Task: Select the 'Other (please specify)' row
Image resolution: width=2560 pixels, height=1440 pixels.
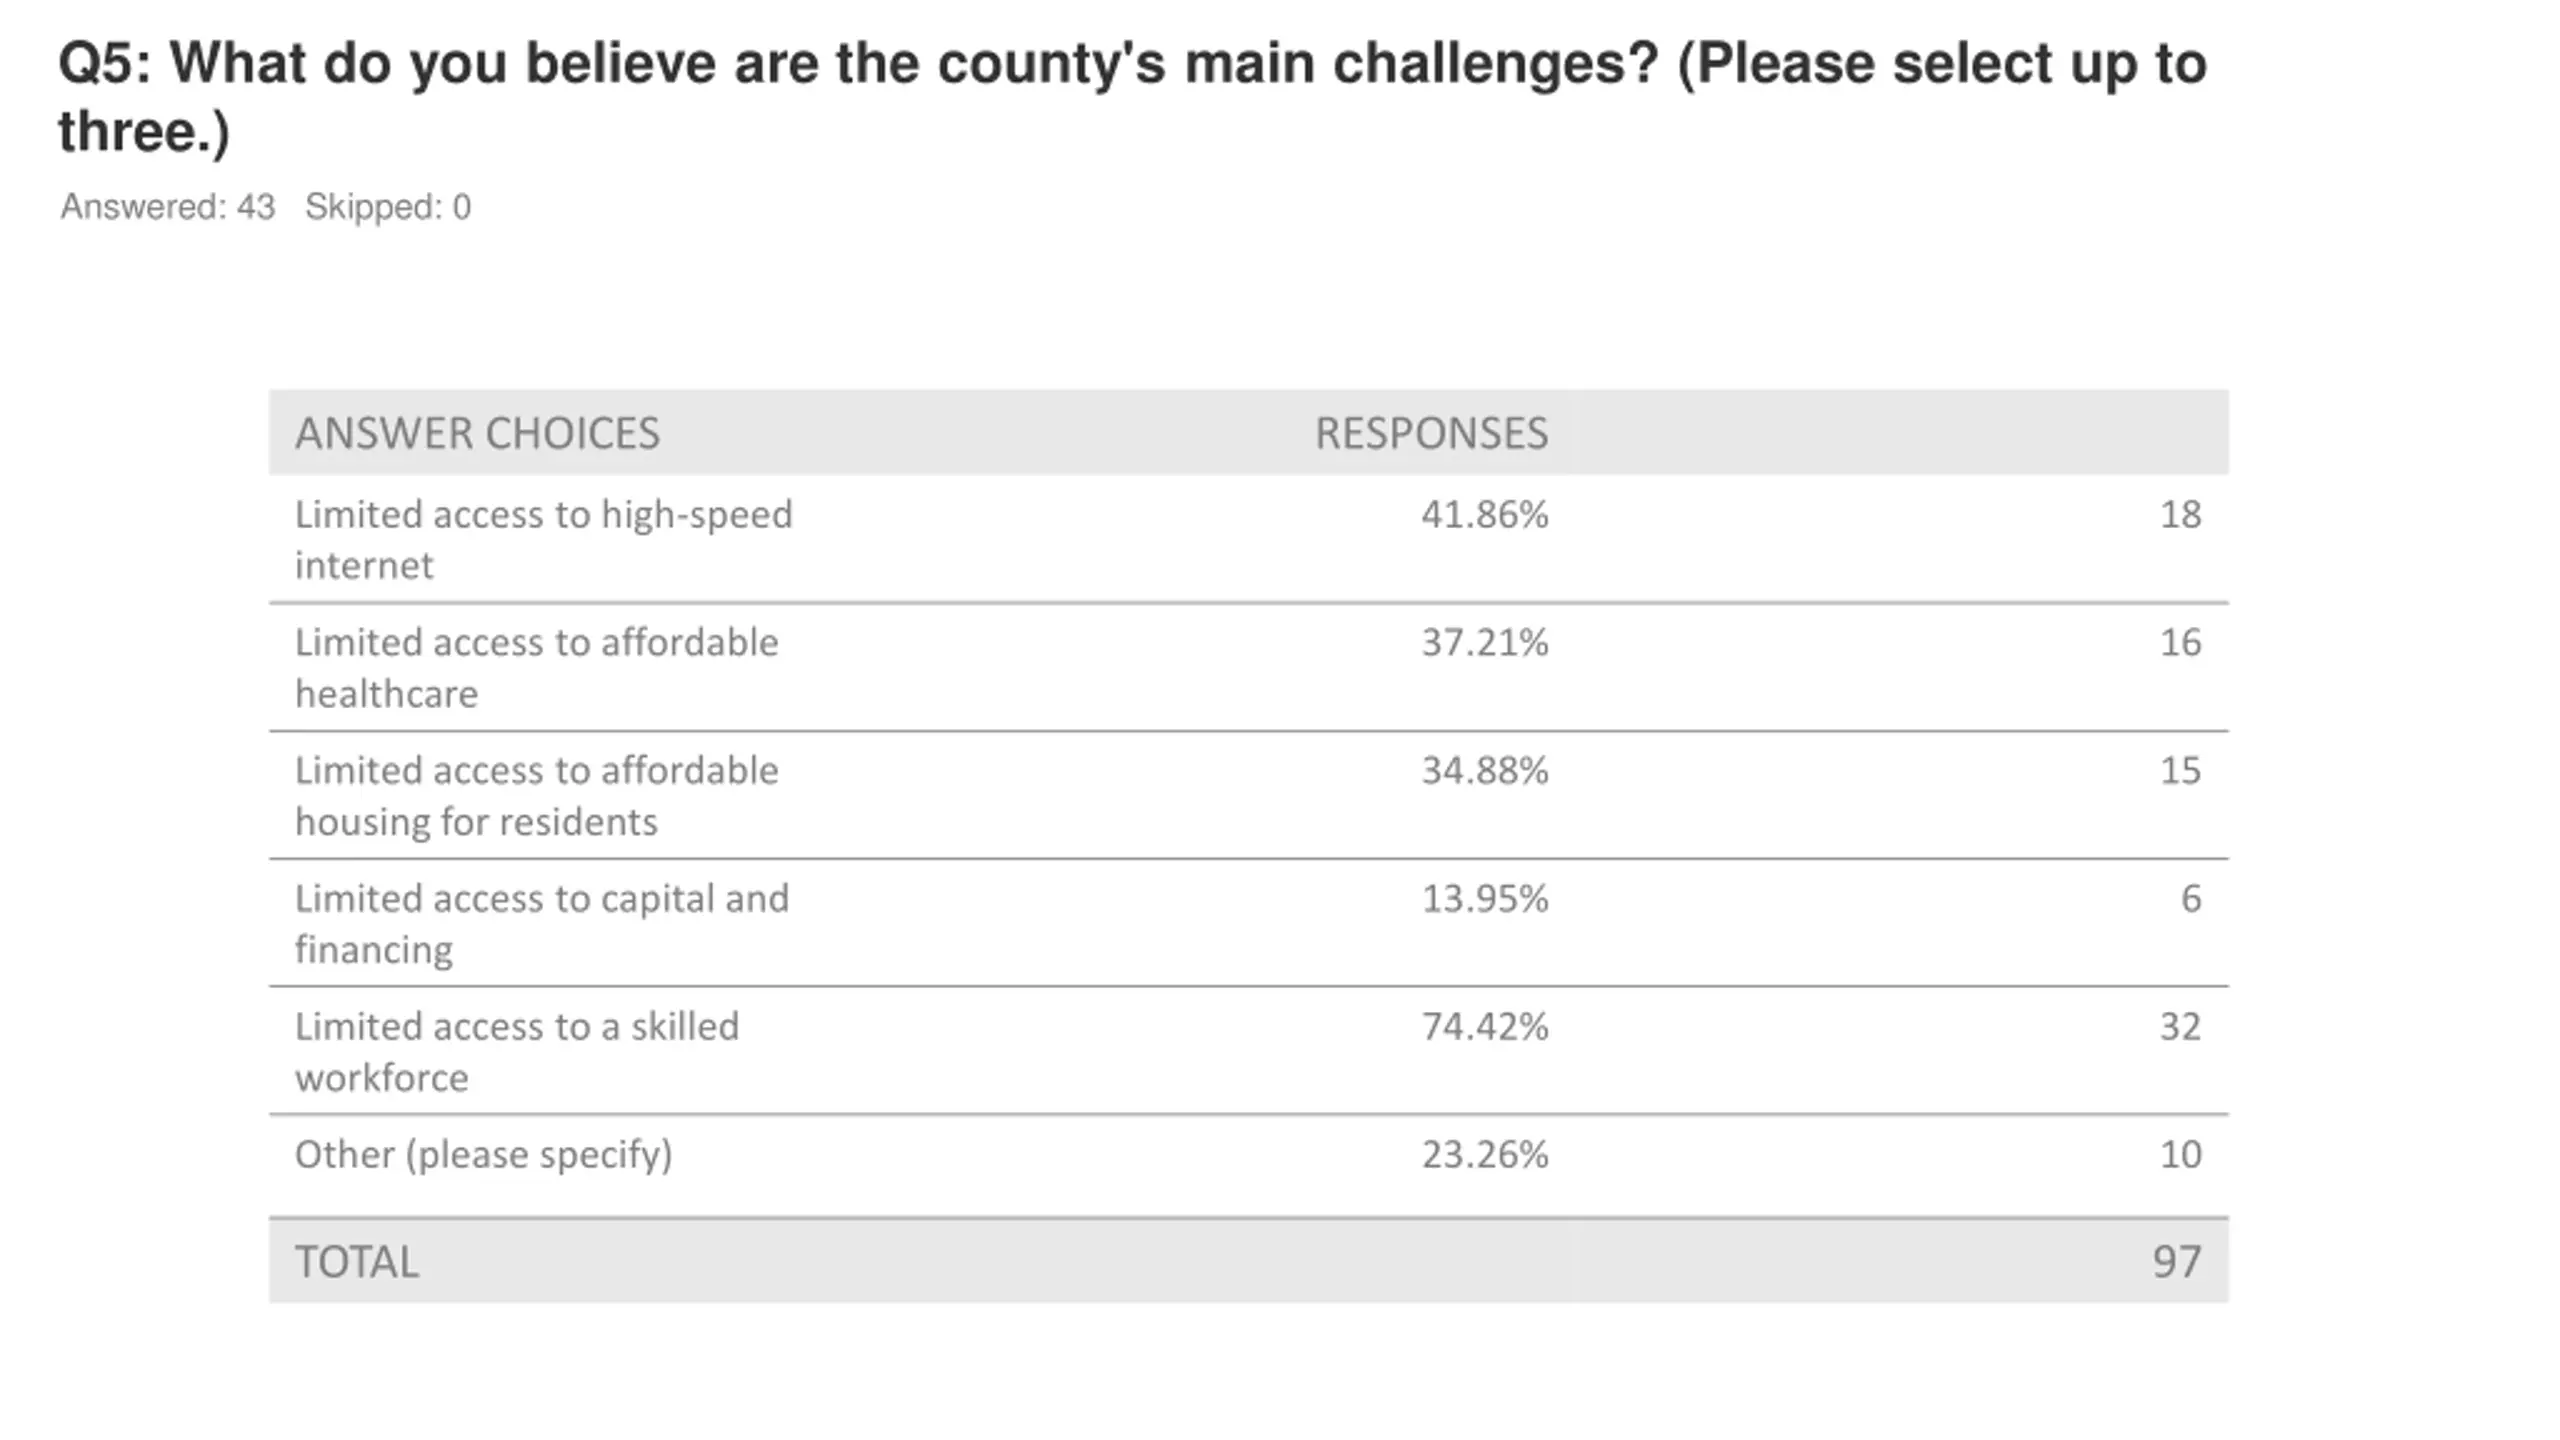Action: tap(1248, 1166)
